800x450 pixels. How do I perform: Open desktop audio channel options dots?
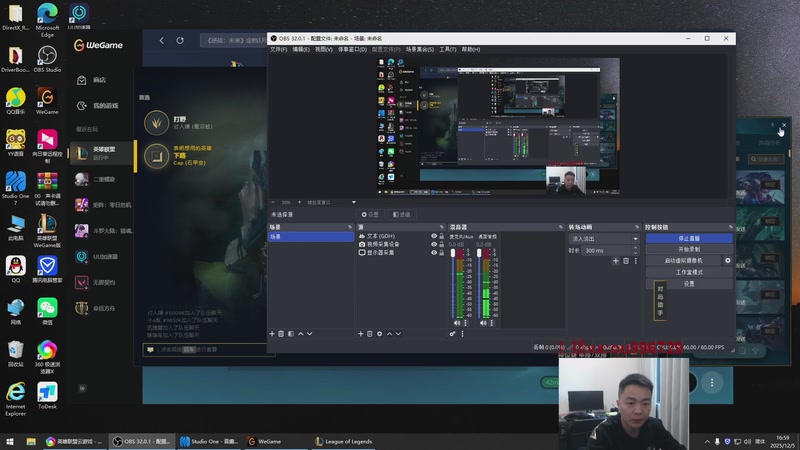pyautogui.click(x=491, y=323)
